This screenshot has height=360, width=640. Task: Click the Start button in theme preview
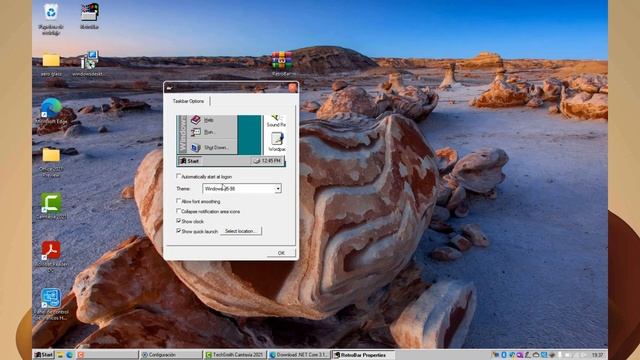click(x=190, y=161)
